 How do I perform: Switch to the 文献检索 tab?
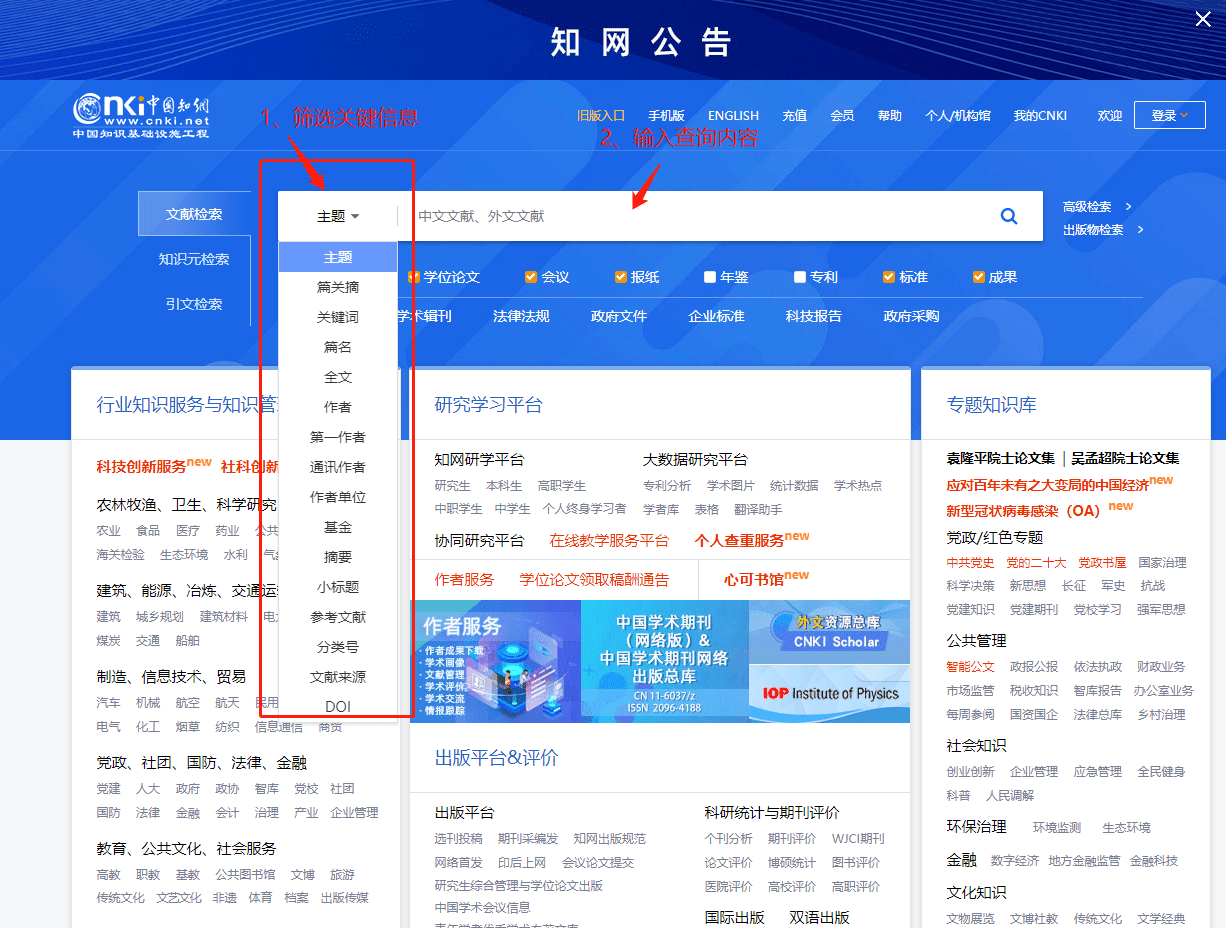[x=194, y=214]
